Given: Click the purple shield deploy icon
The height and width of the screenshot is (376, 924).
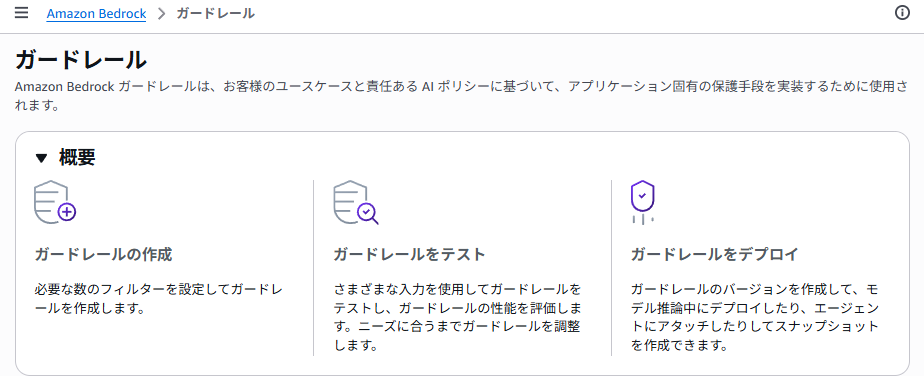Looking at the screenshot, I should [x=643, y=202].
